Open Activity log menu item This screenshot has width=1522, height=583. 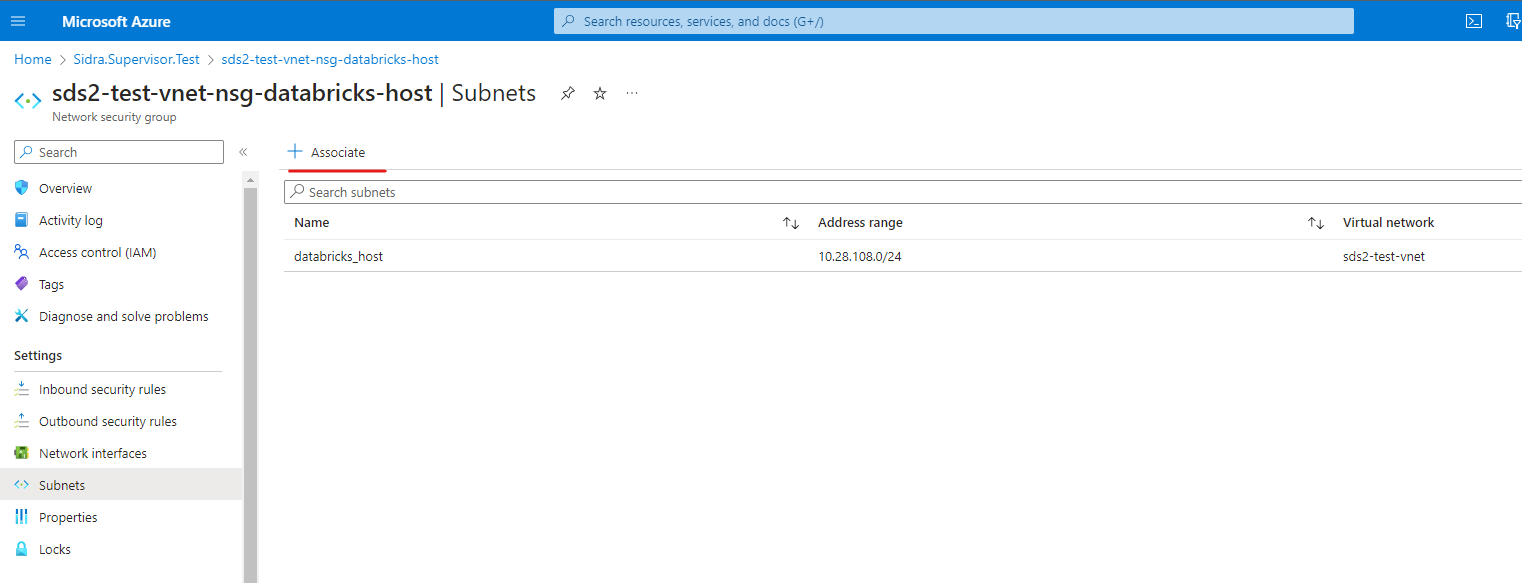(x=70, y=220)
